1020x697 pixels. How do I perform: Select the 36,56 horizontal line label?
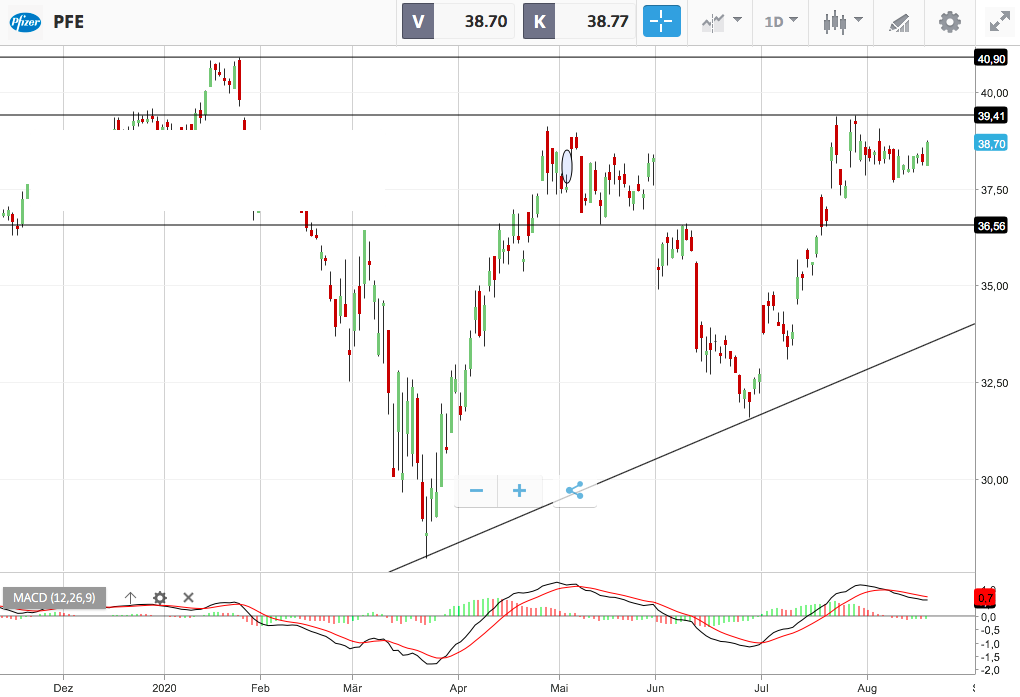[991, 226]
